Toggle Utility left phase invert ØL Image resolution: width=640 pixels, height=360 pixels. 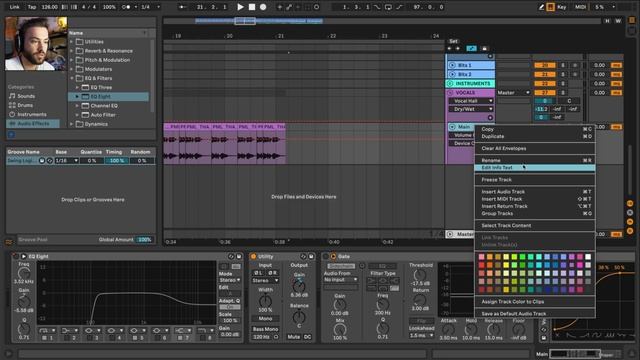point(258,273)
